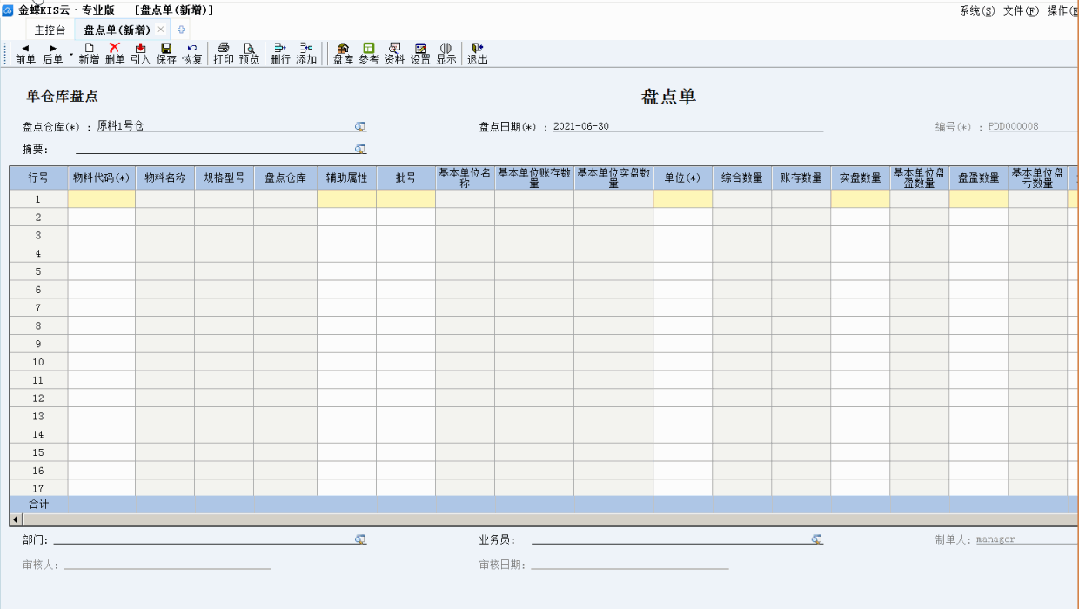Open the 系统 menu
This screenshot has height=609, width=1079.
click(x=977, y=10)
